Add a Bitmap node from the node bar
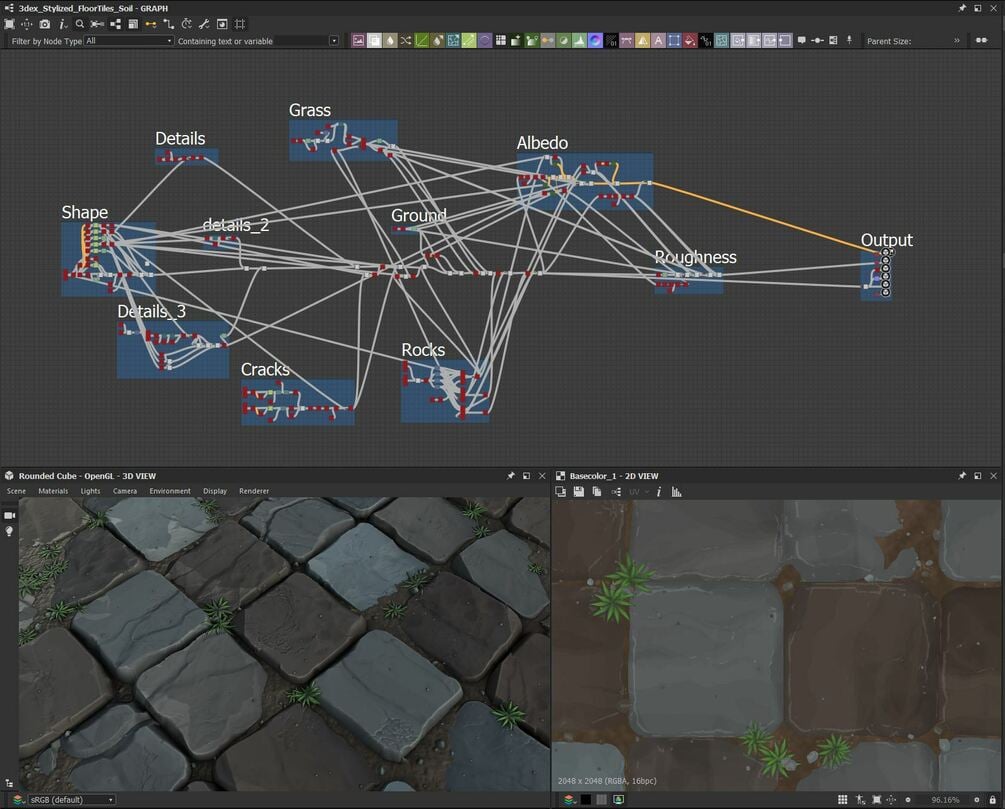This screenshot has height=809, width=1005. coord(358,41)
